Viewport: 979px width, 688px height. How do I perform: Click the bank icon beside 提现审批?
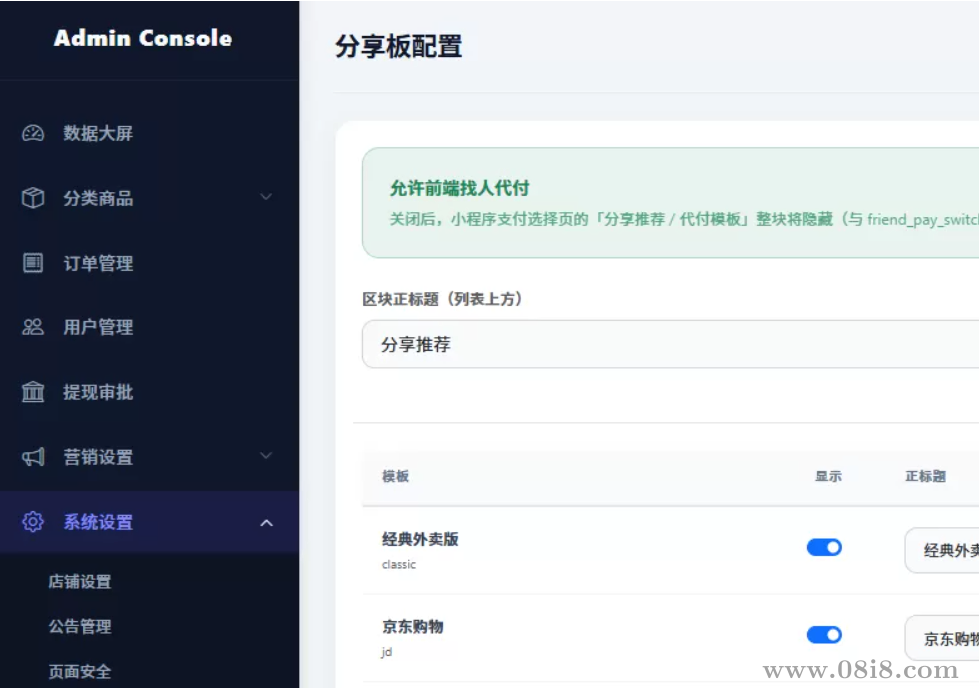[33, 392]
